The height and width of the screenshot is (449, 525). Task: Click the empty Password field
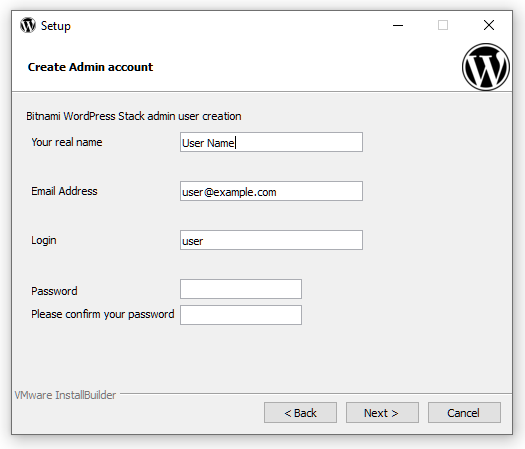point(241,289)
